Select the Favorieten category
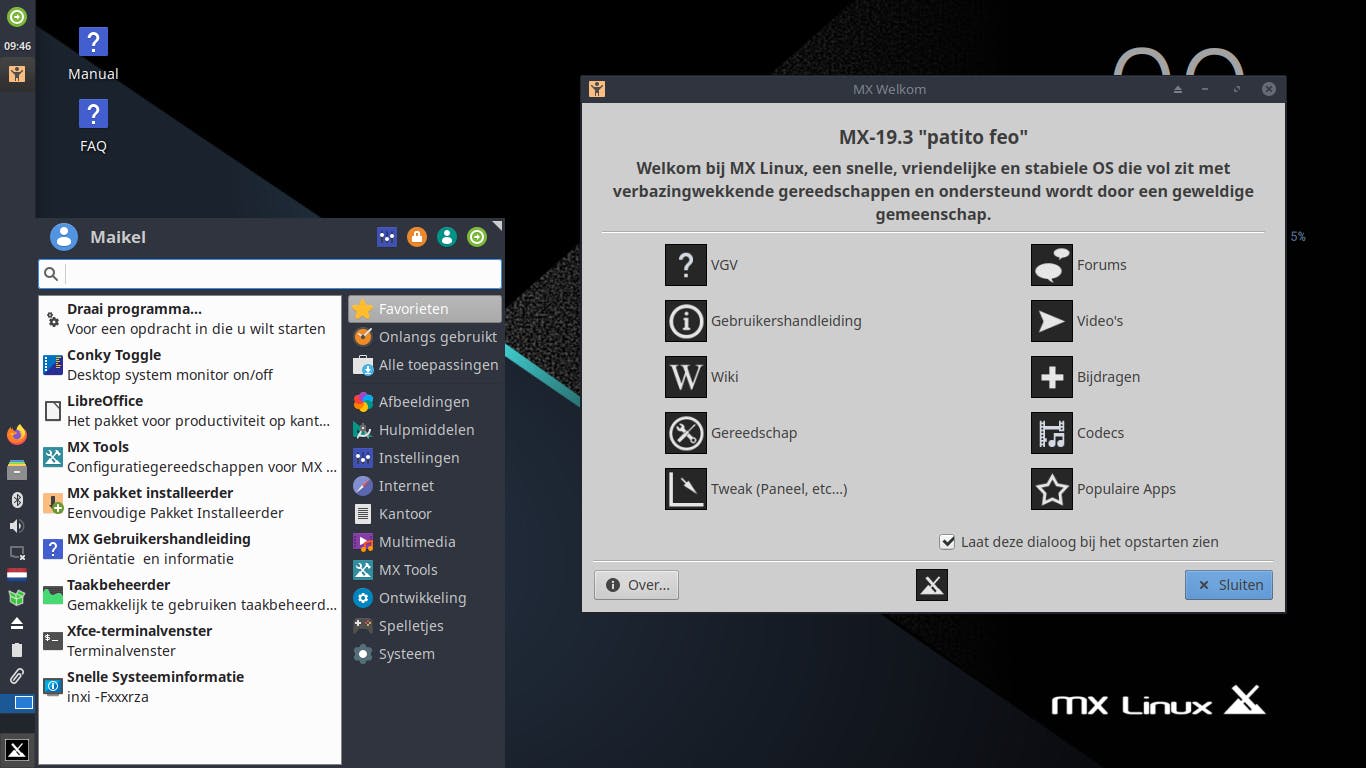Image resolution: width=1366 pixels, height=768 pixels. [x=425, y=309]
